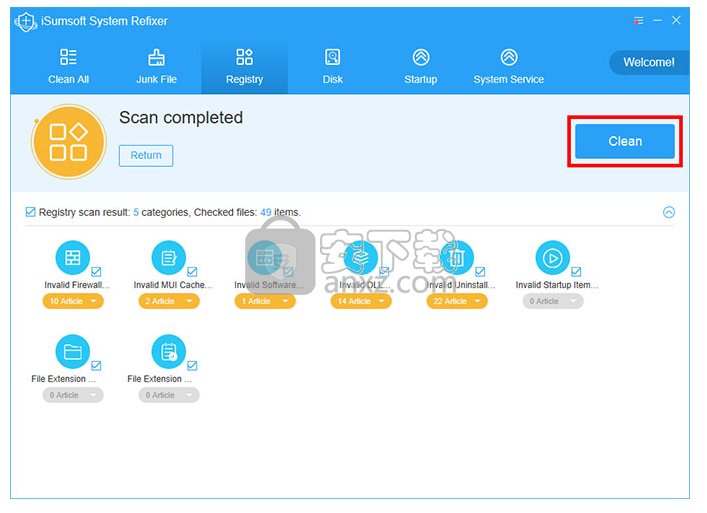Uncheck the Invalid Software checkbox
This screenshot has width=707, height=513.
tap(288, 271)
